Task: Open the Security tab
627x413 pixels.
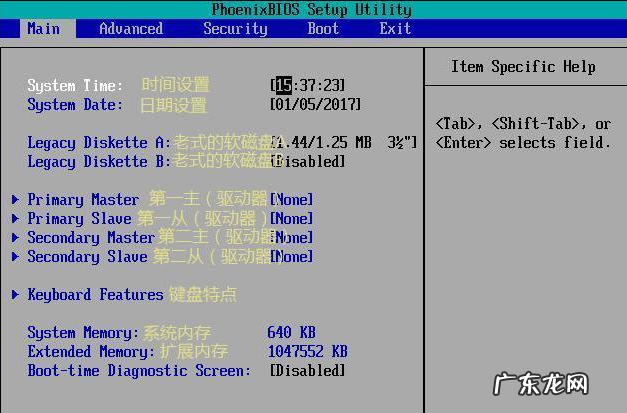Action: tap(235, 29)
